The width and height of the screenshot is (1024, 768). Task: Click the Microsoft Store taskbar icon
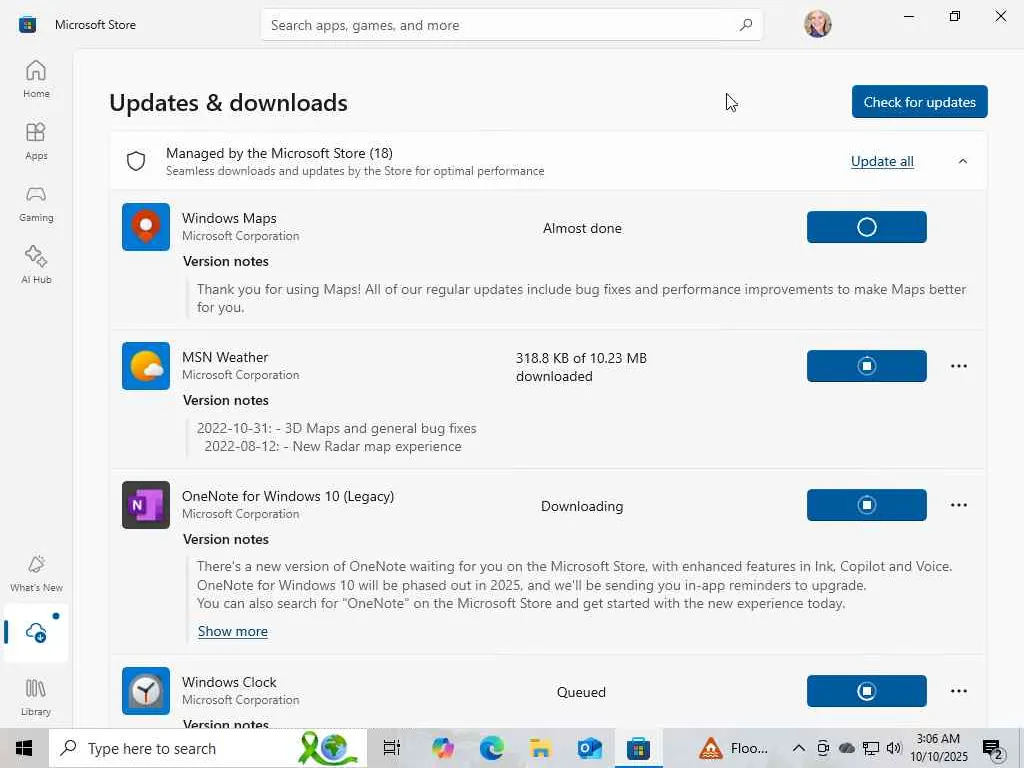(638, 748)
